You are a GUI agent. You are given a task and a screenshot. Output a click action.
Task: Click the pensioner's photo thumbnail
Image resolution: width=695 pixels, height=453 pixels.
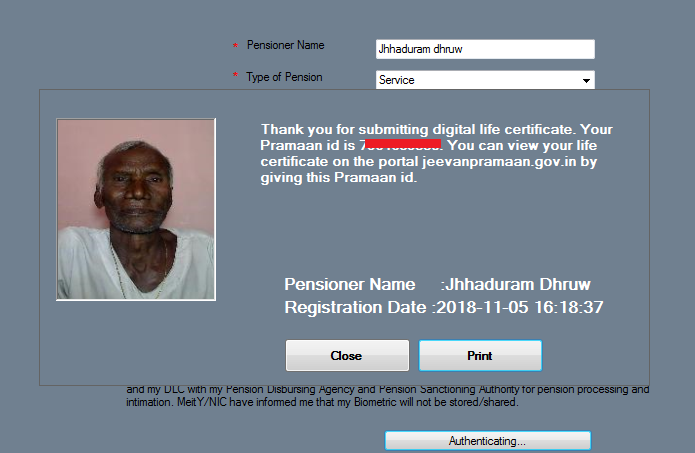[x=136, y=209]
